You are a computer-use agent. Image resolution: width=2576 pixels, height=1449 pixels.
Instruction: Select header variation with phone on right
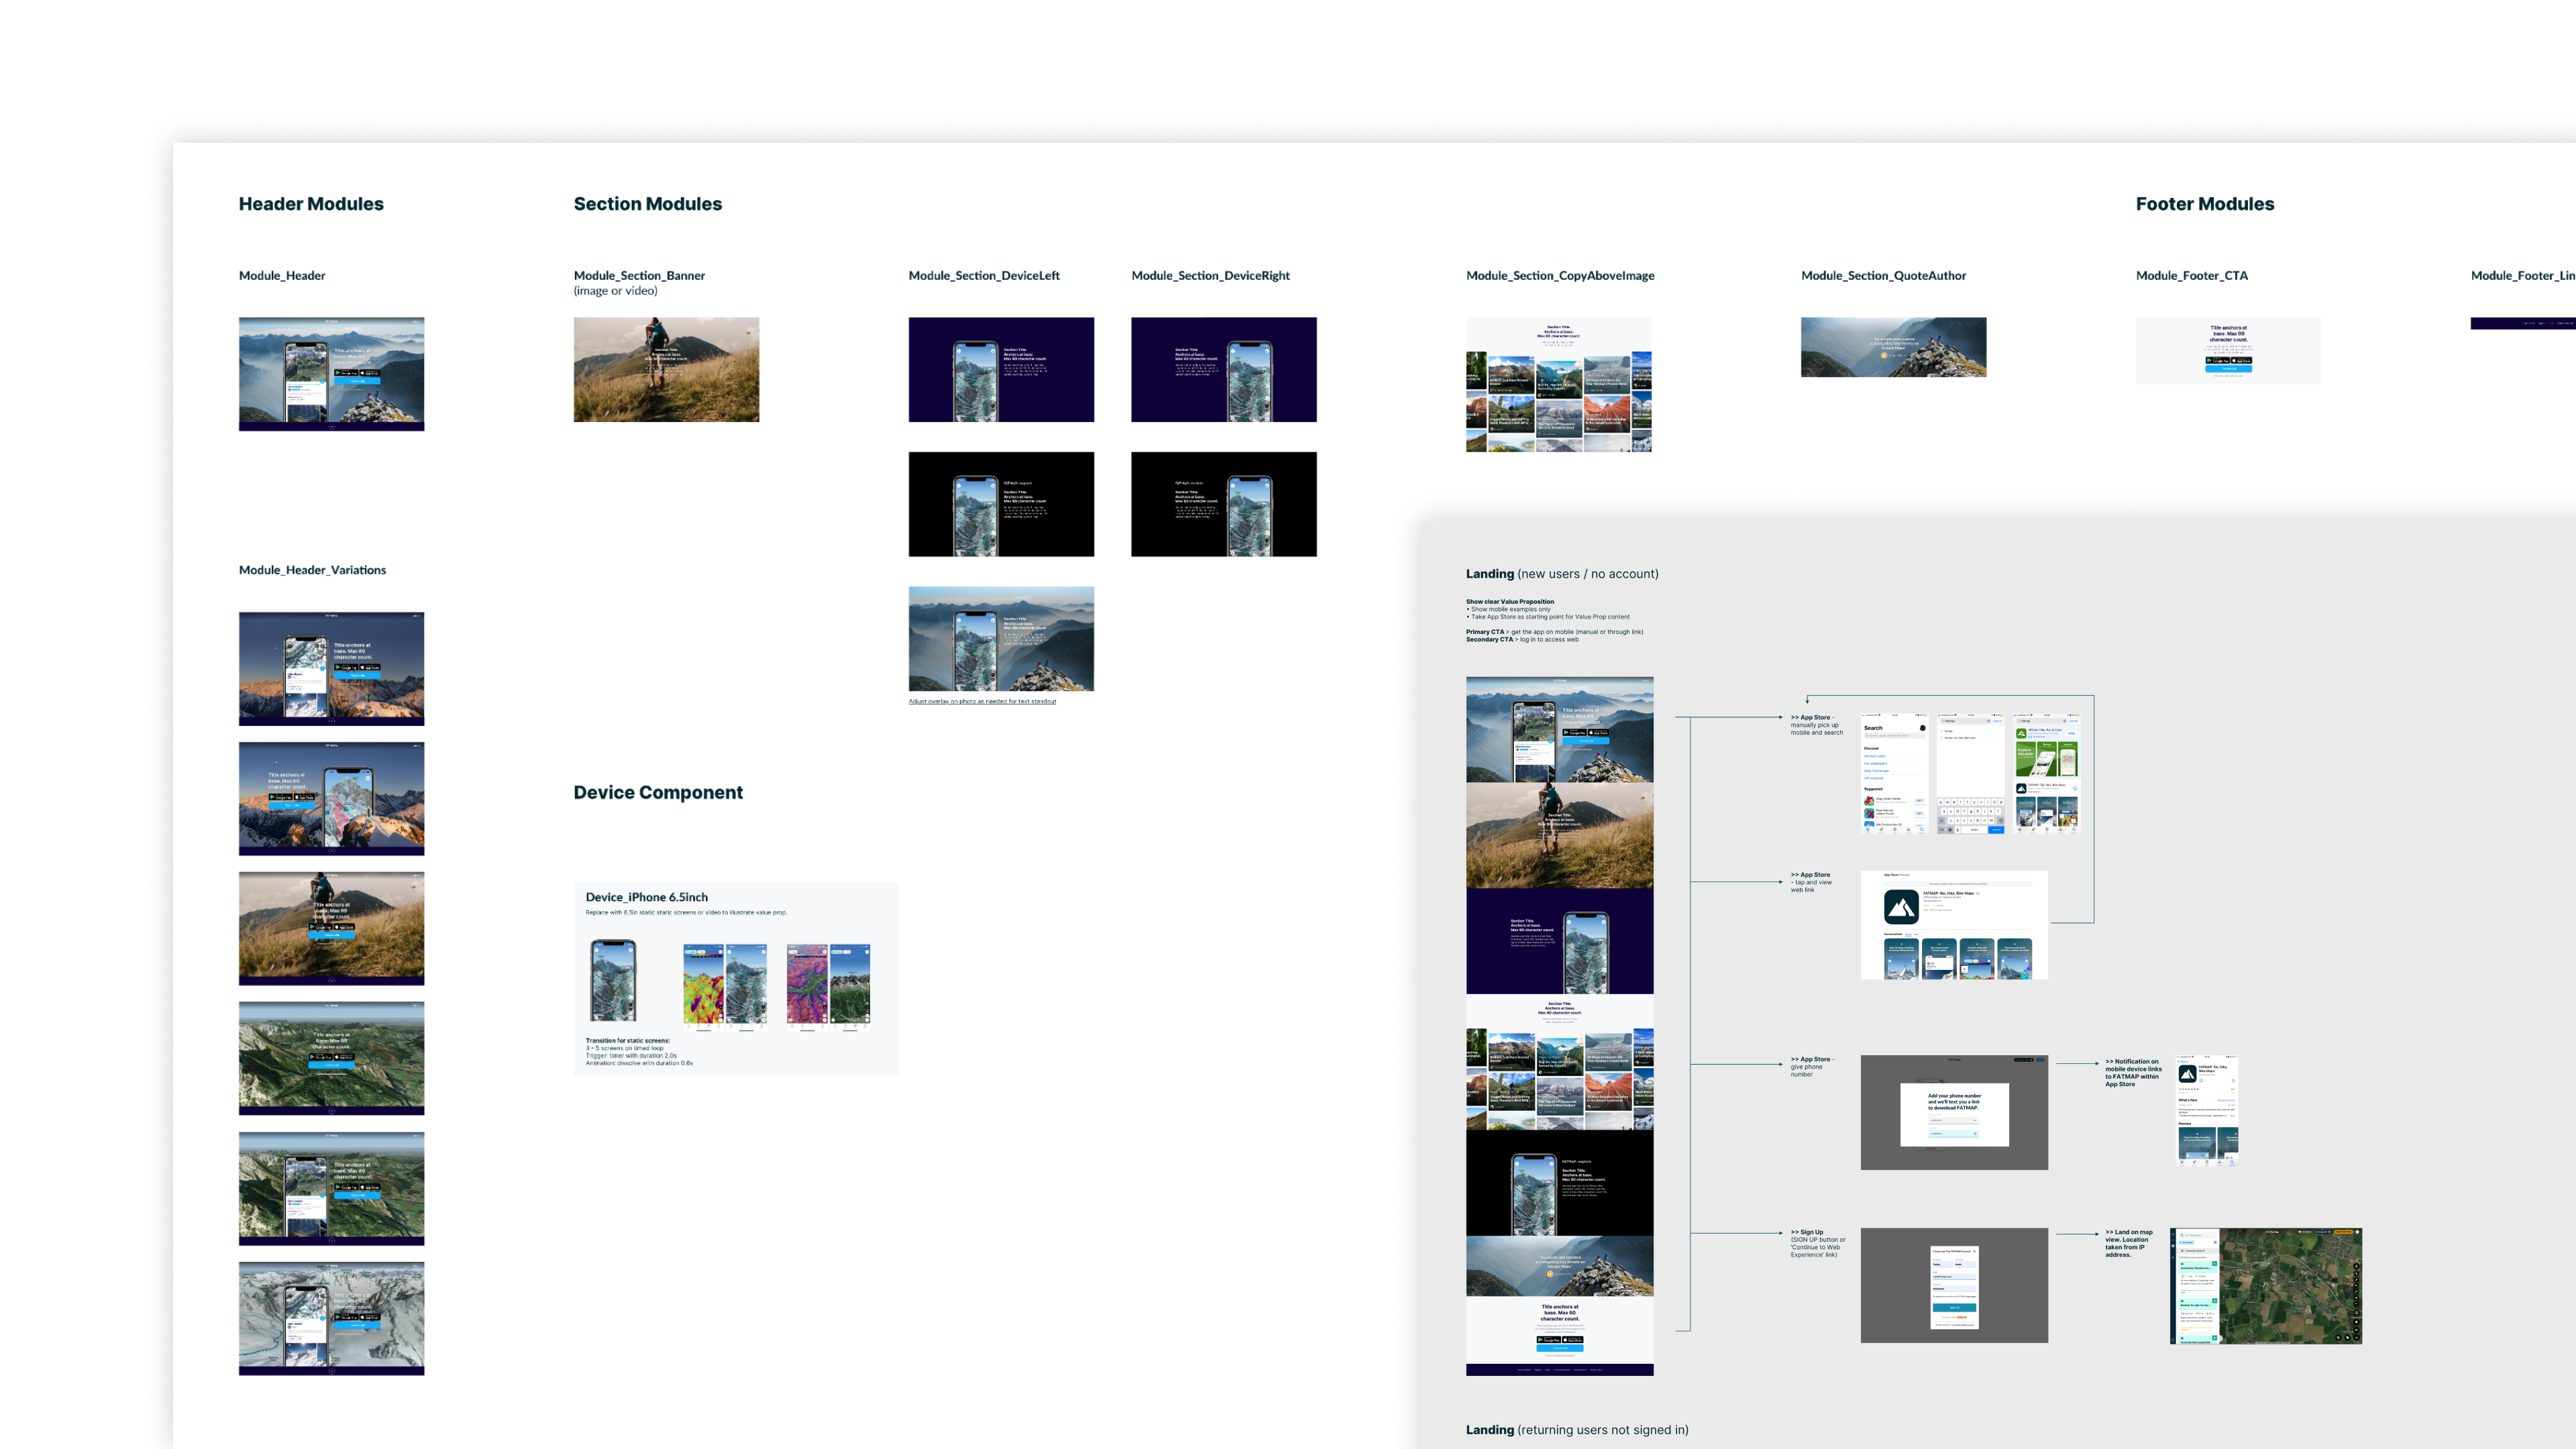pyautogui.click(x=331, y=799)
